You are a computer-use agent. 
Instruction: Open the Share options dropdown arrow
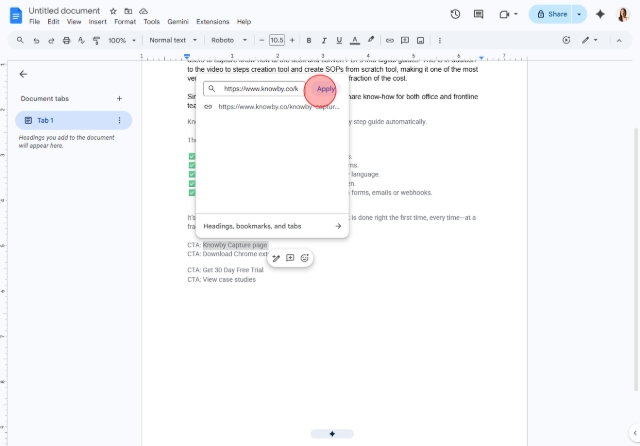click(579, 14)
